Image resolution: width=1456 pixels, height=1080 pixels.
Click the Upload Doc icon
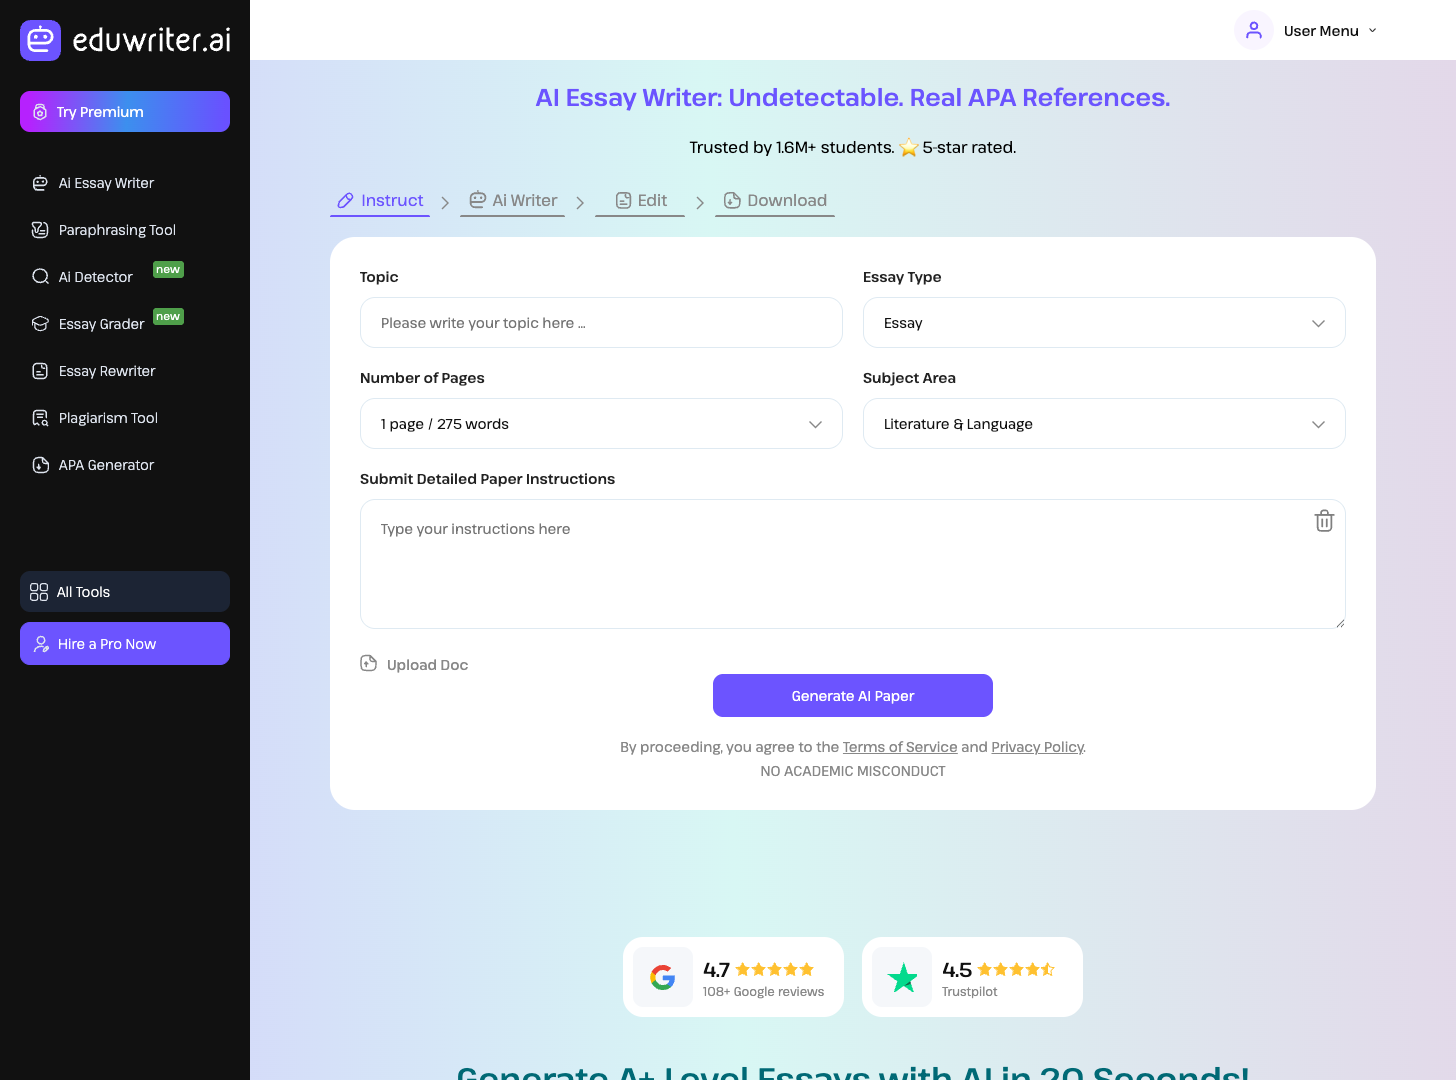point(368,663)
